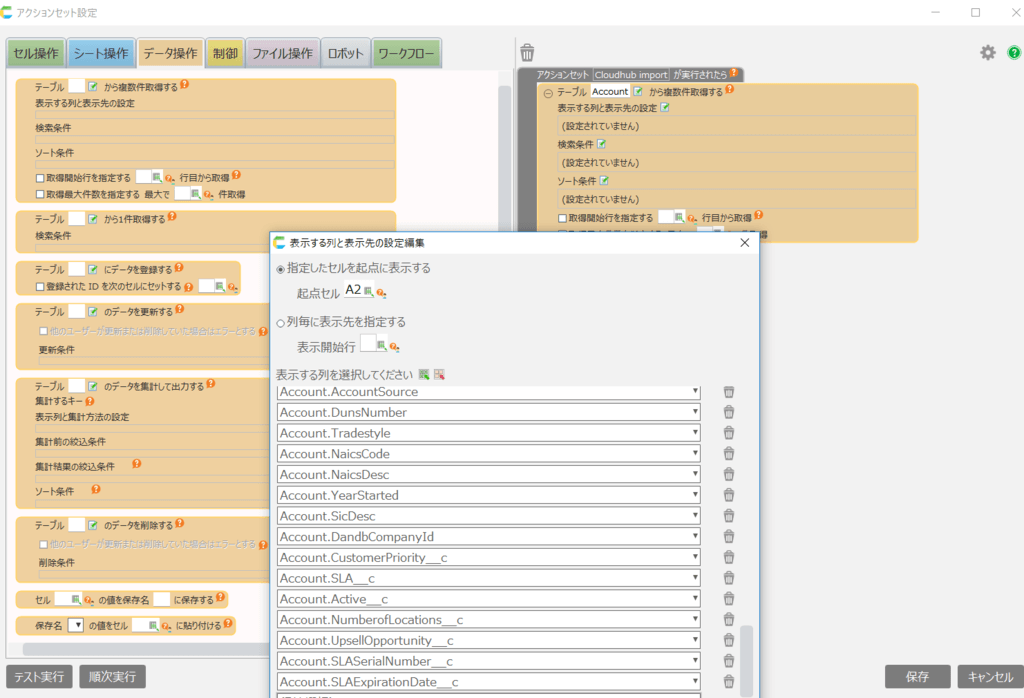Viewport: 1024px width, 698px height.
Task: Switch to the ロボット tab
Action: point(345,54)
